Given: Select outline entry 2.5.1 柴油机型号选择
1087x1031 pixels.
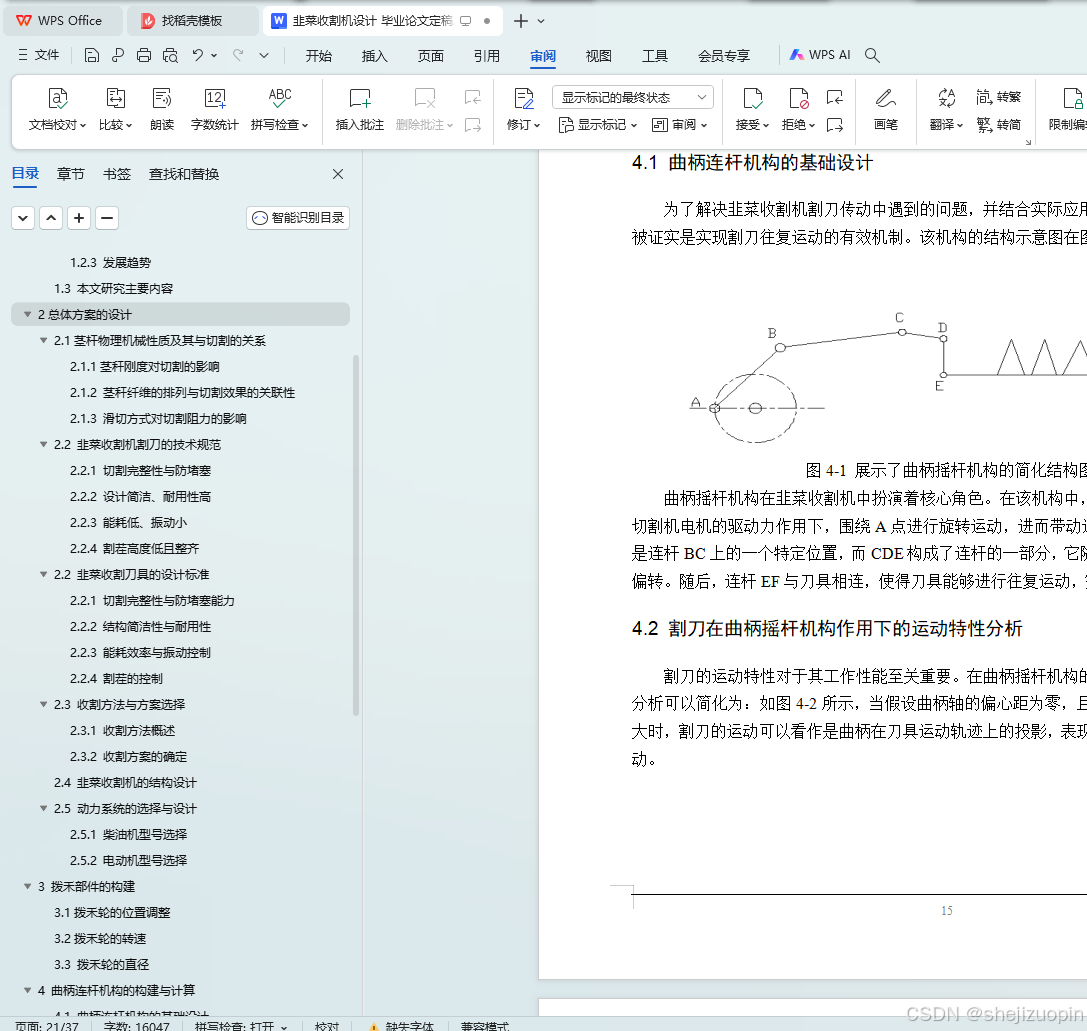Looking at the screenshot, I should point(128,835).
